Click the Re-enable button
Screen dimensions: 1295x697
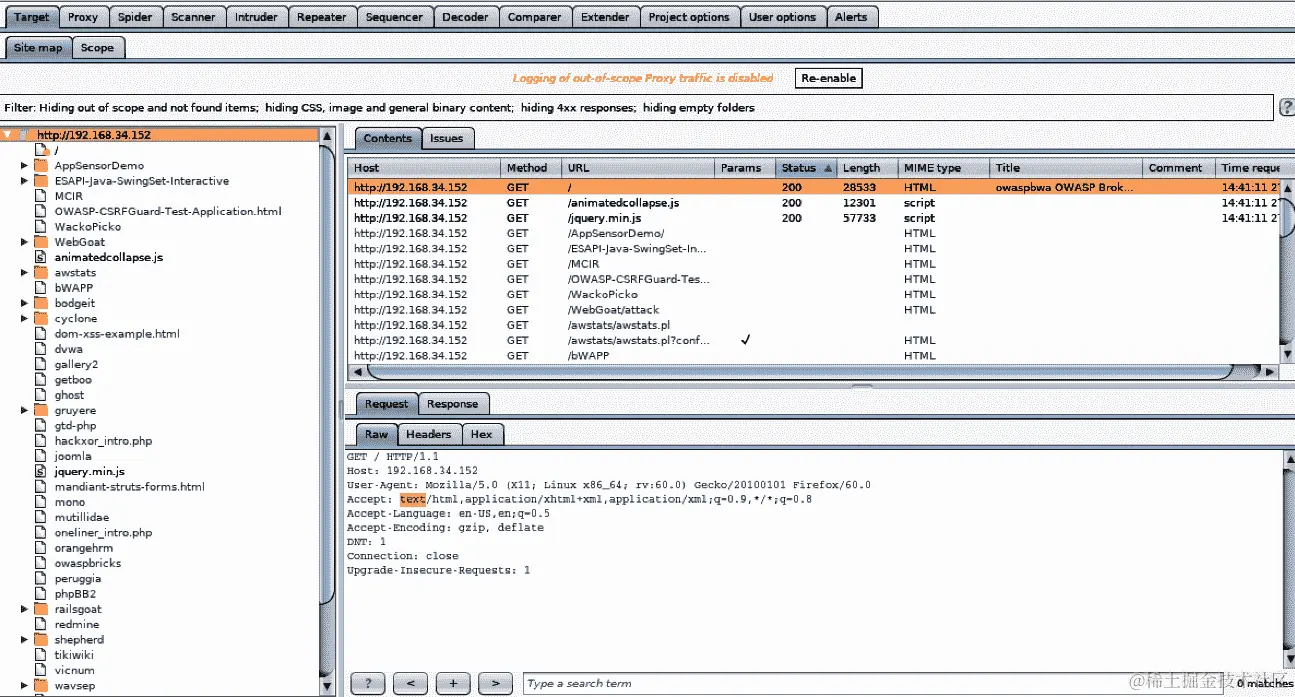coord(829,78)
